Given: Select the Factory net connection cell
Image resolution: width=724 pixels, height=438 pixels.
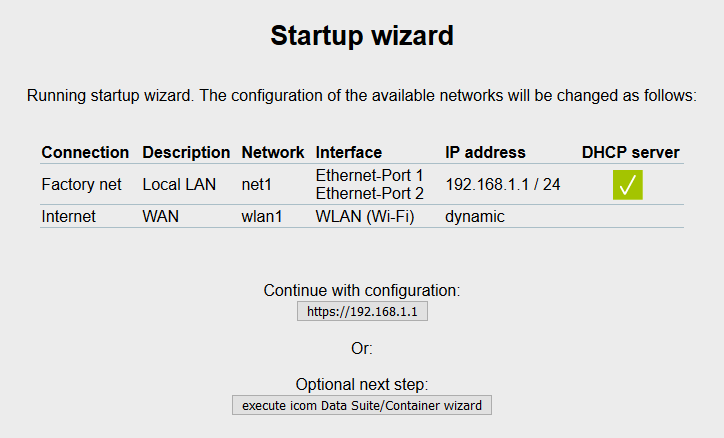Looking at the screenshot, I should (81, 185).
